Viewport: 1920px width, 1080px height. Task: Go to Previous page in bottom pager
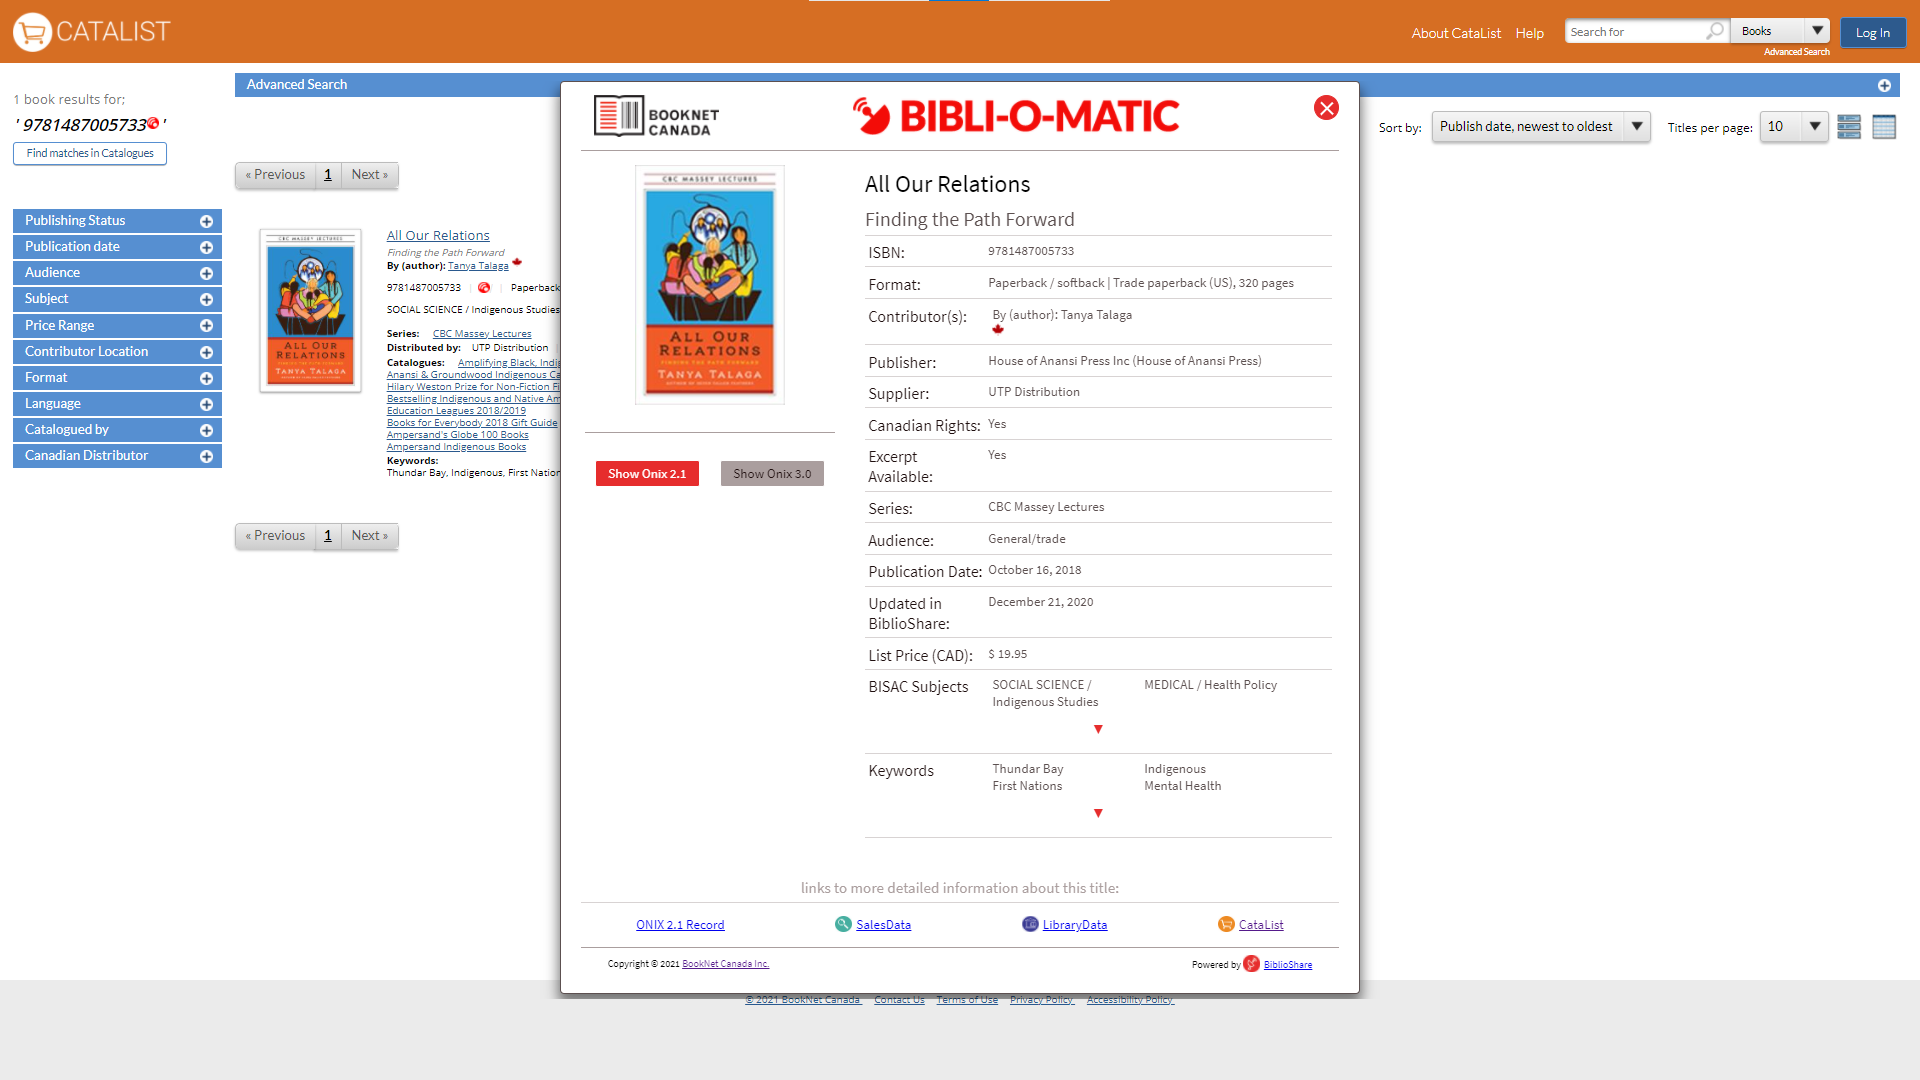pos(275,536)
